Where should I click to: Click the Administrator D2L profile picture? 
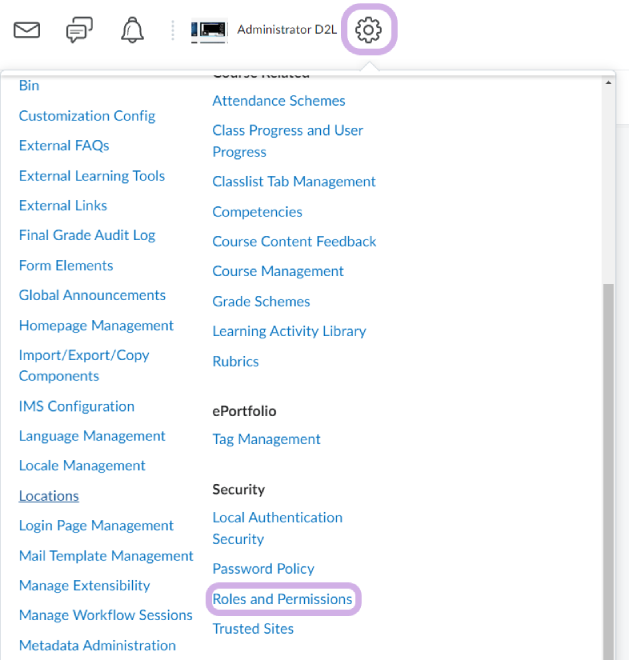209,31
